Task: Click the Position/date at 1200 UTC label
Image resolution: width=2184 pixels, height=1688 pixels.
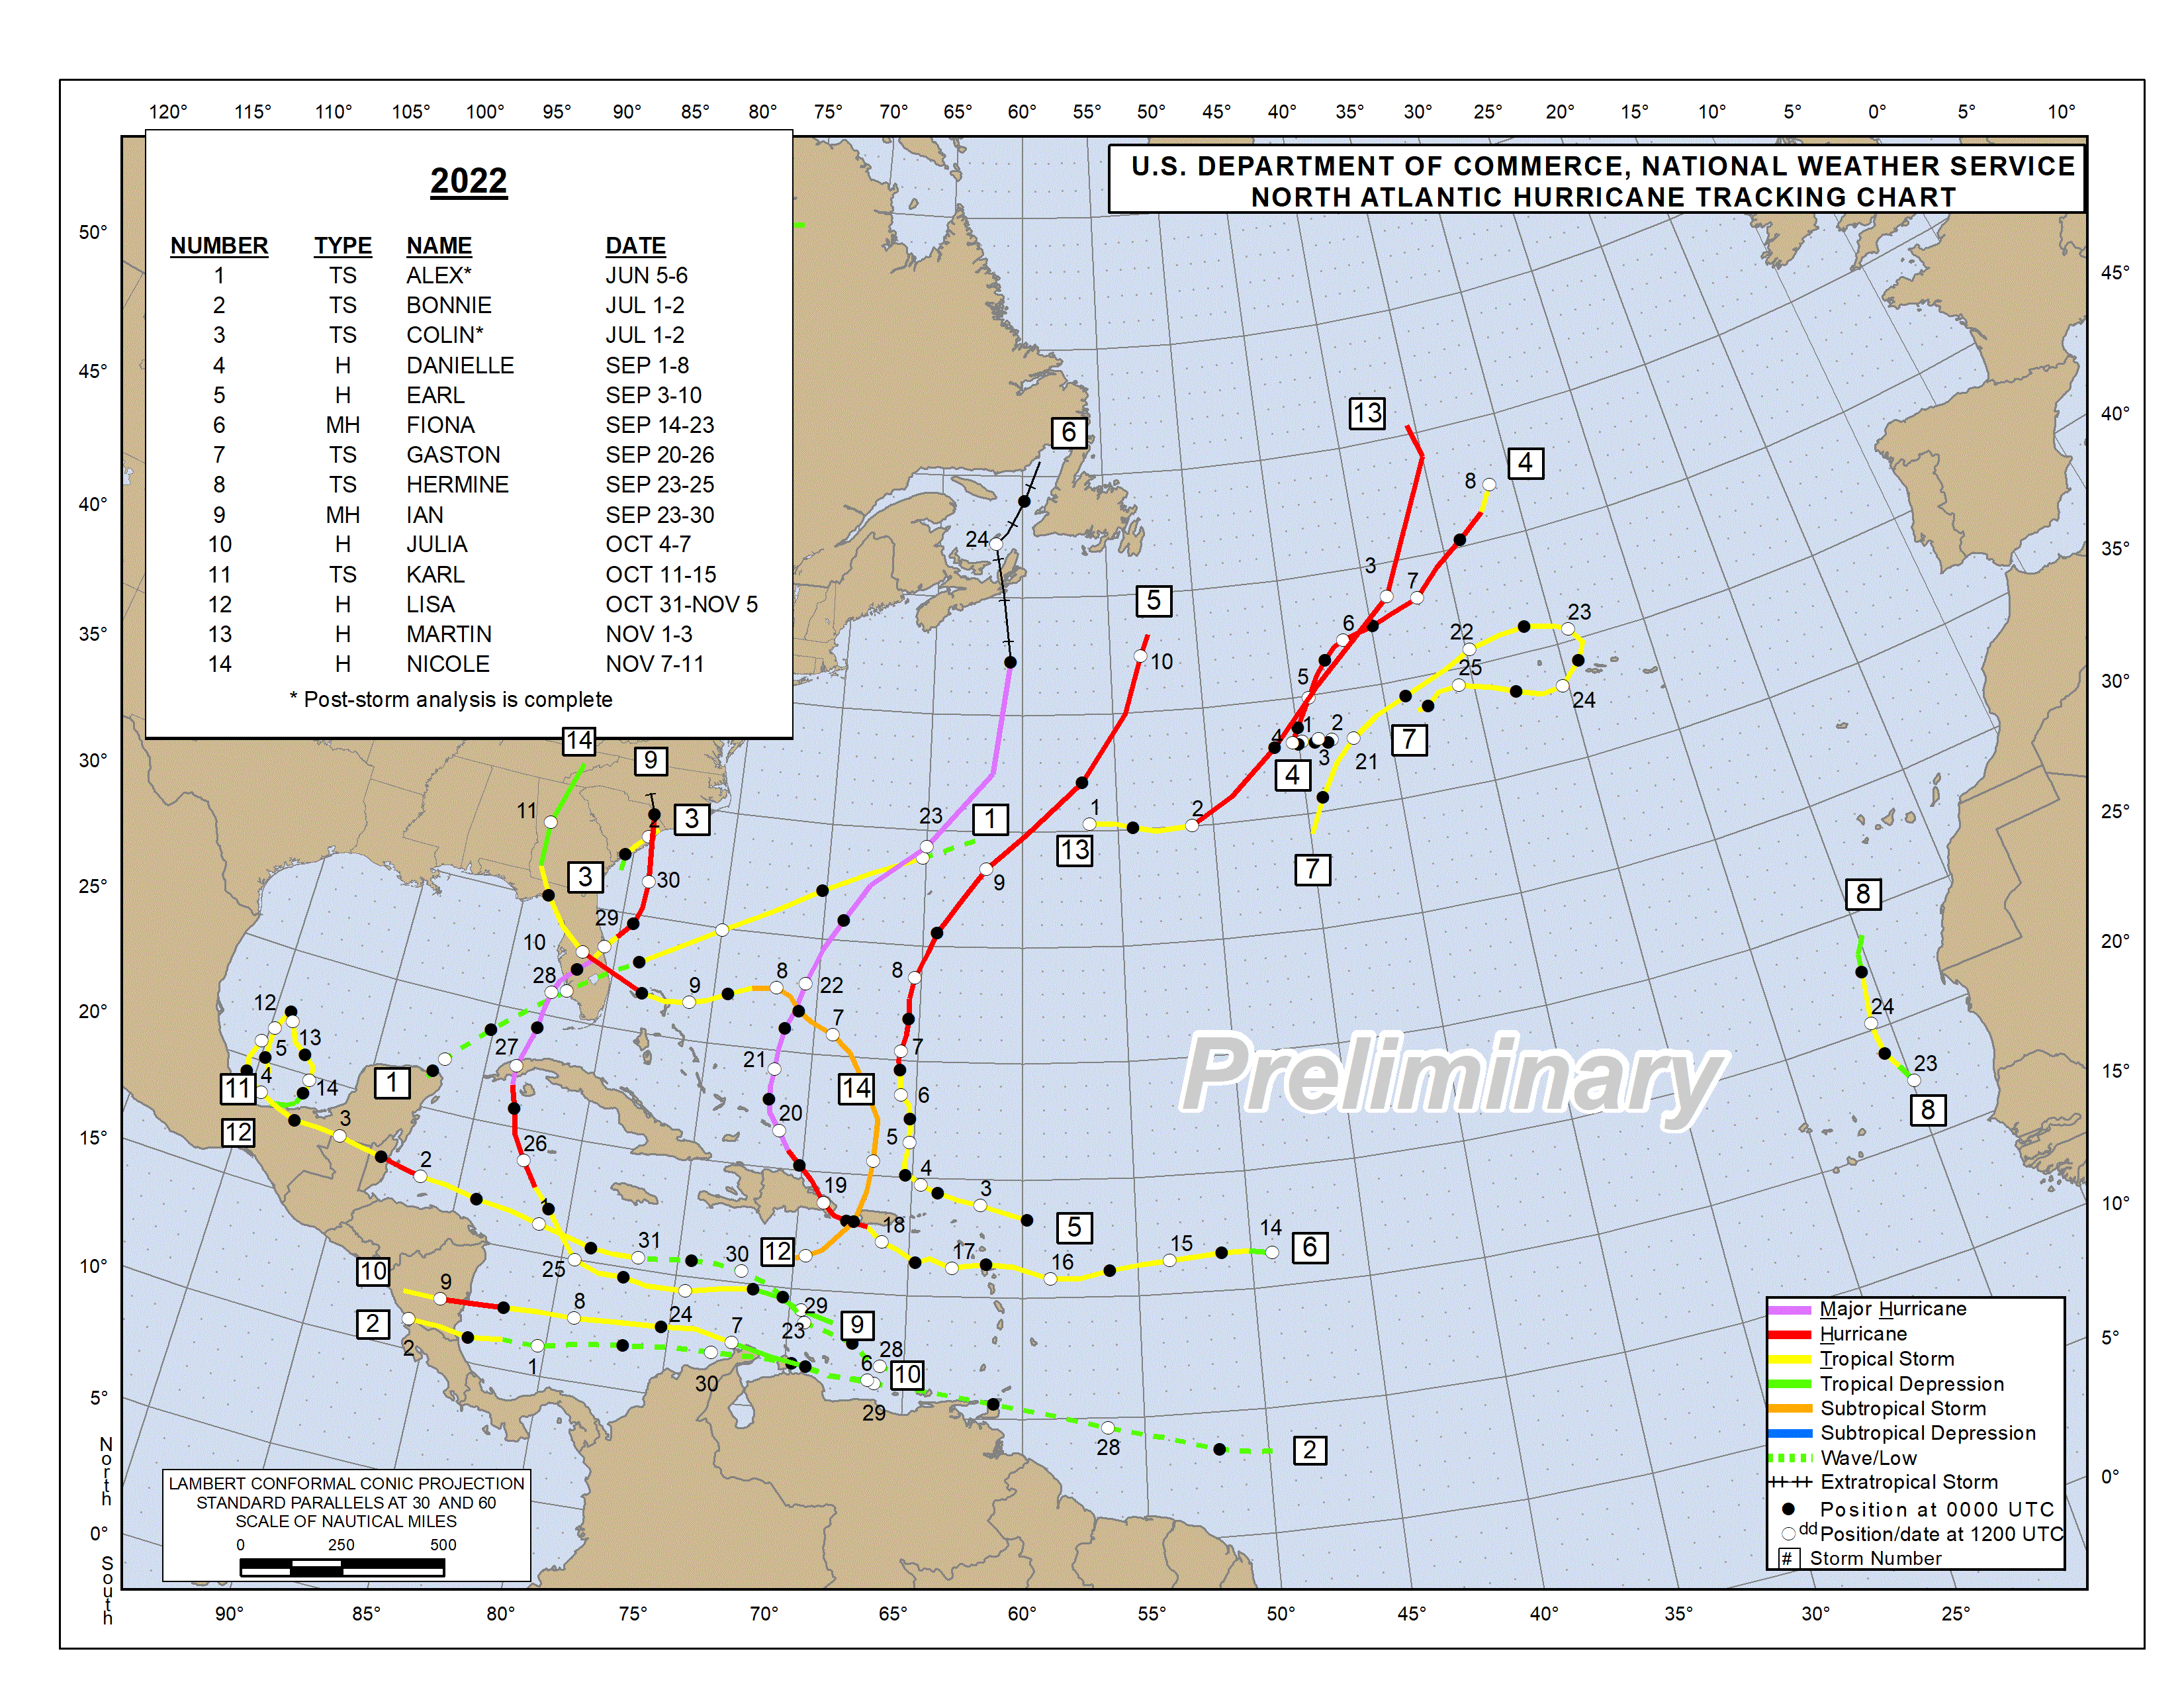Action: click(1942, 1535)
